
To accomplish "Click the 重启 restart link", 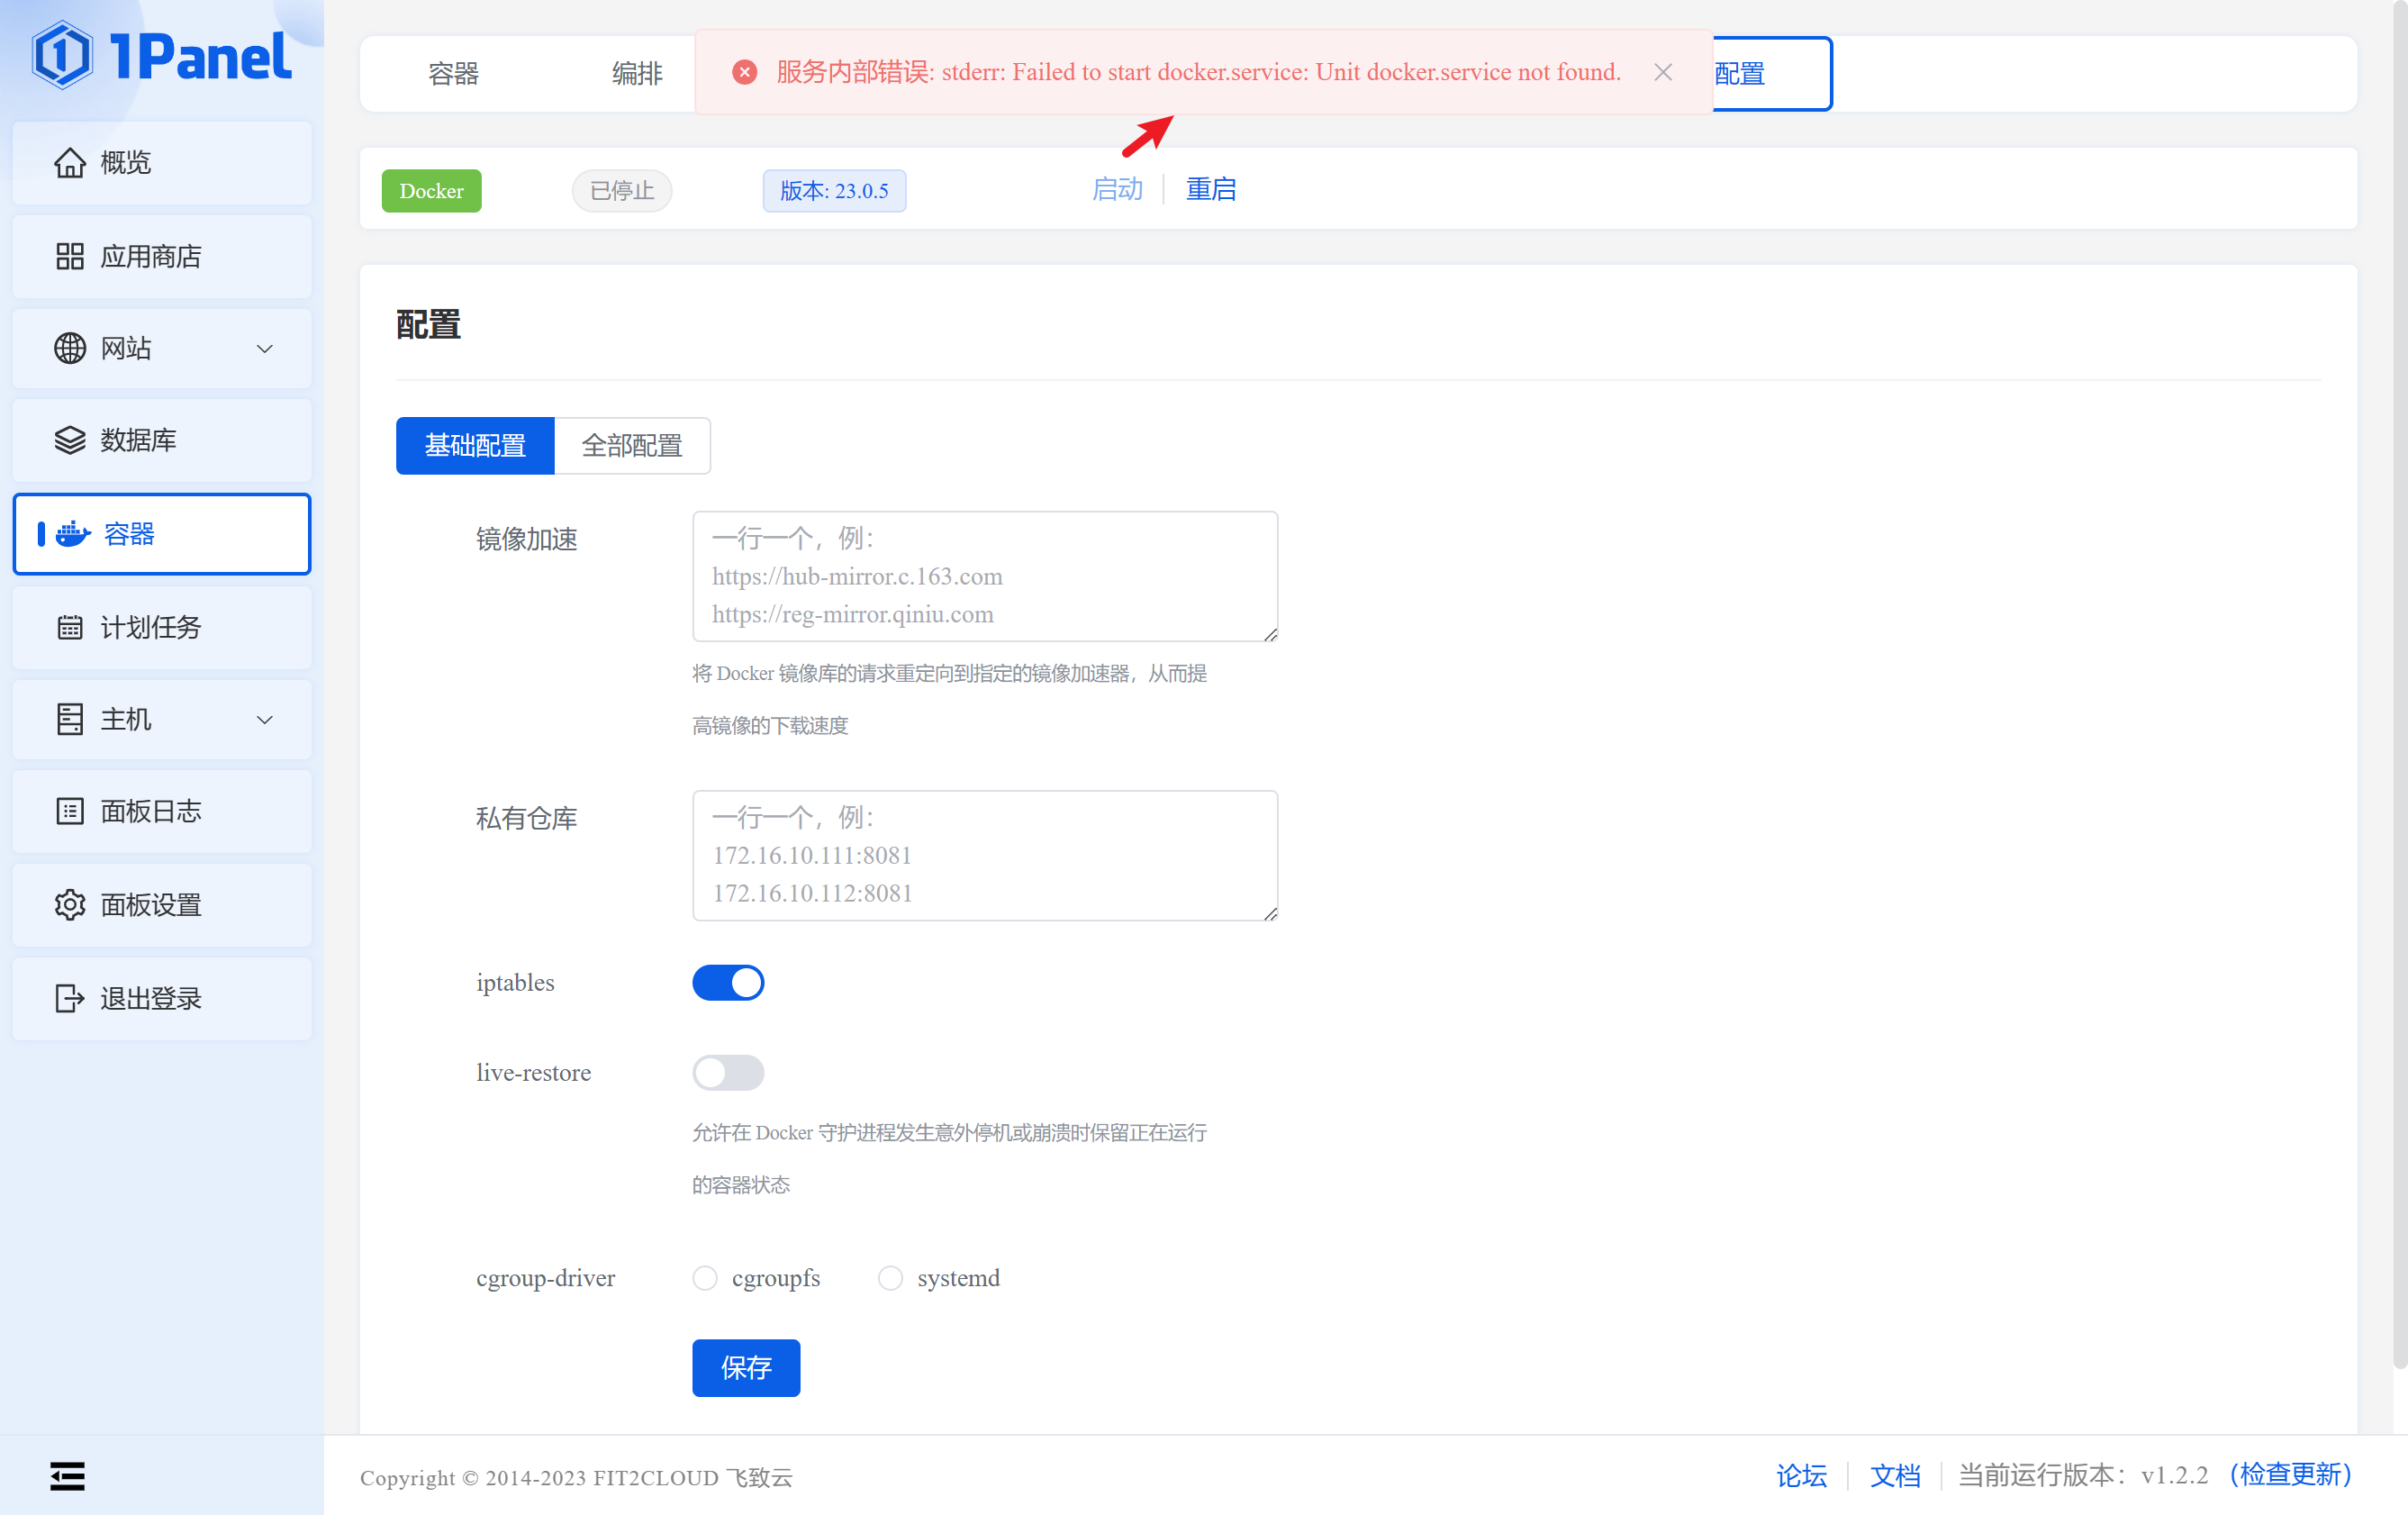I will tap(1211, 189).
